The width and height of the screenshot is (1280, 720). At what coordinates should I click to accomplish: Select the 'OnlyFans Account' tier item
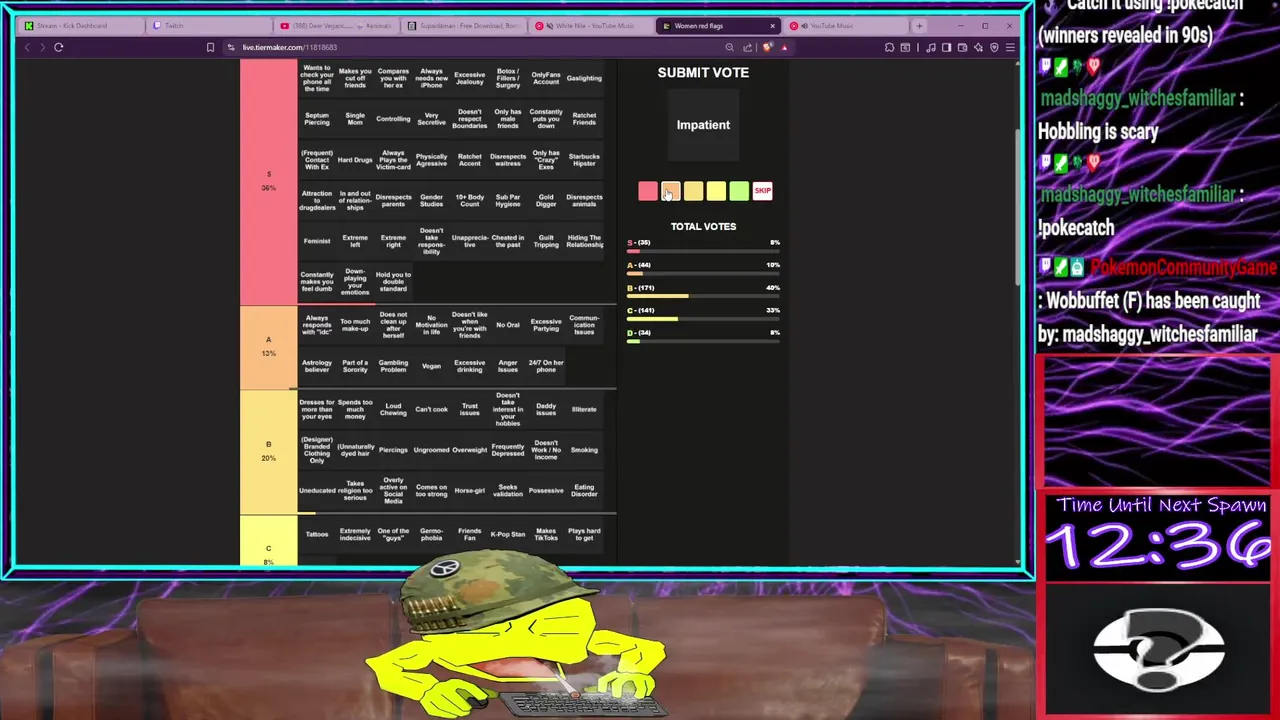pyautogui.click(x=546, y=78)
